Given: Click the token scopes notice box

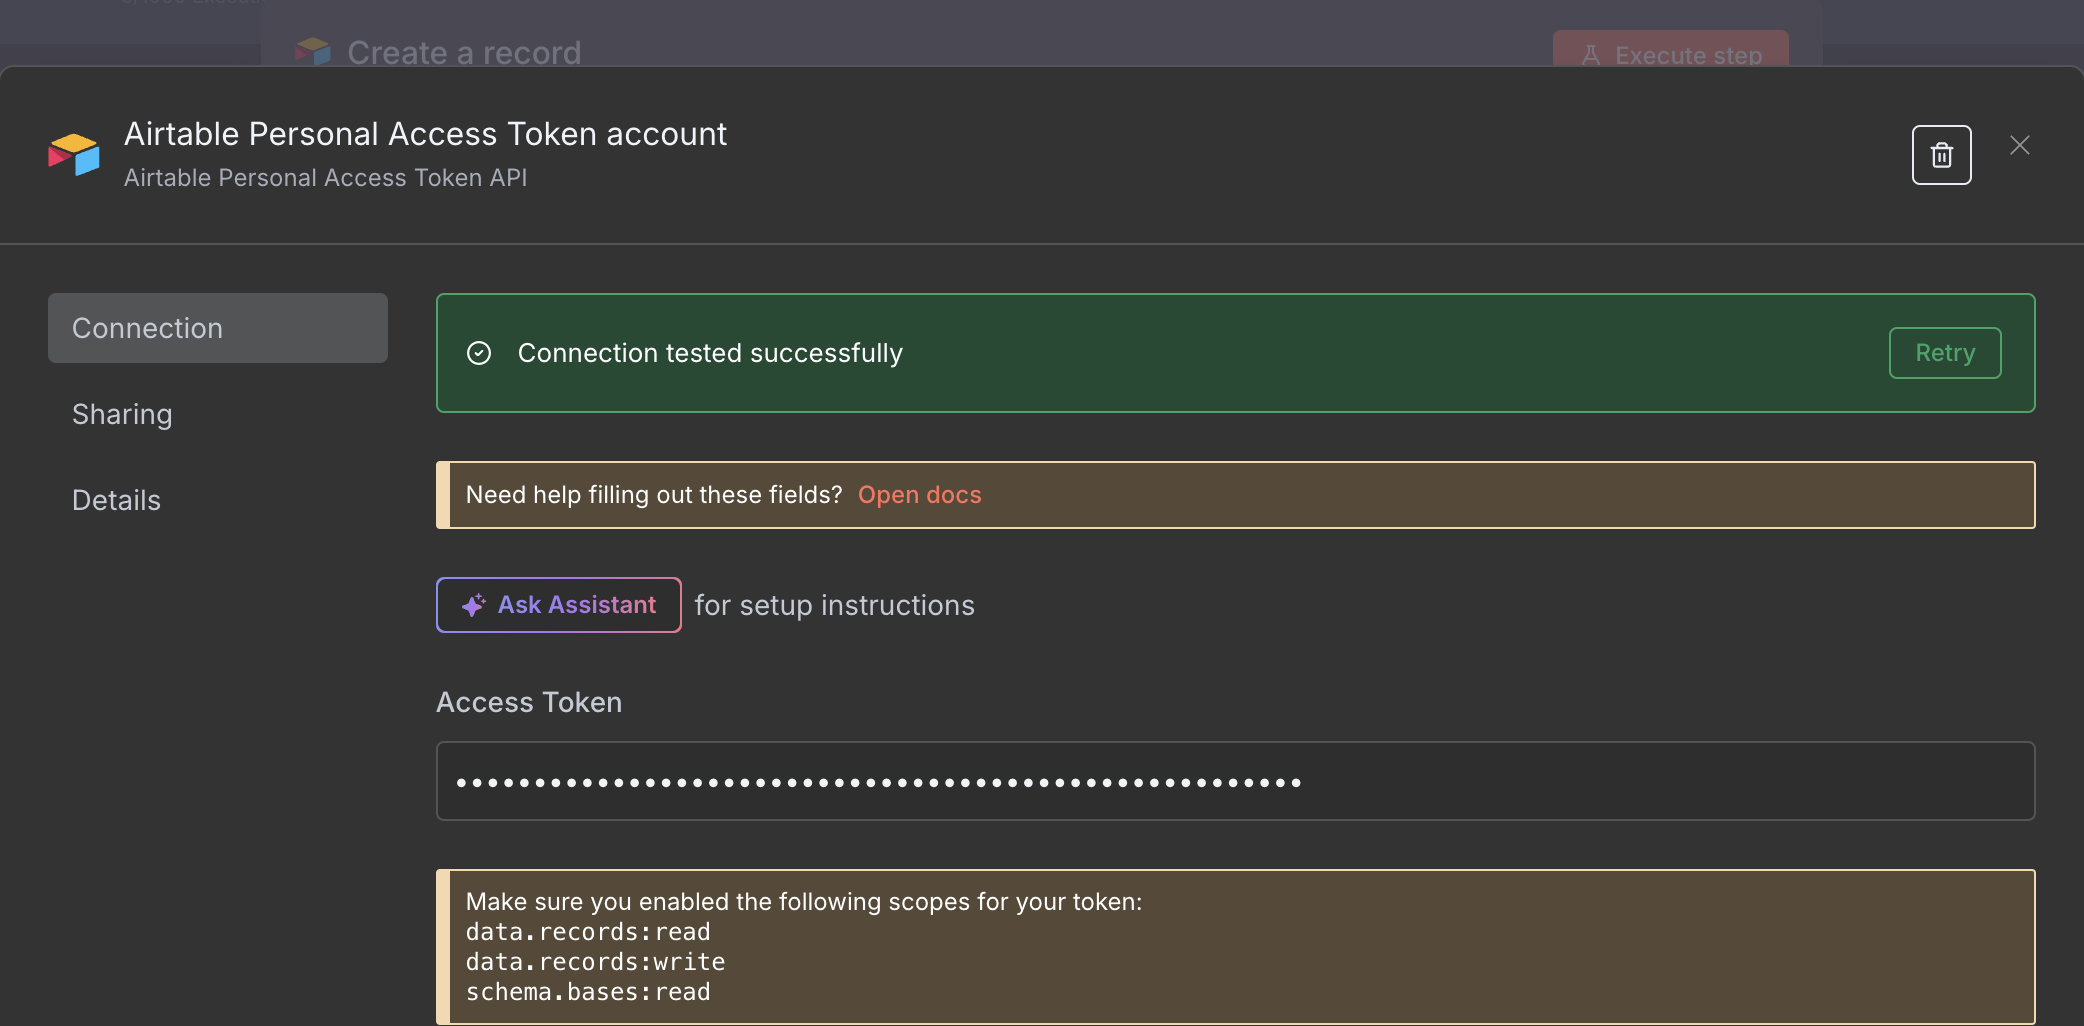Looking at the screenshot, I should tap(1235, 946).
